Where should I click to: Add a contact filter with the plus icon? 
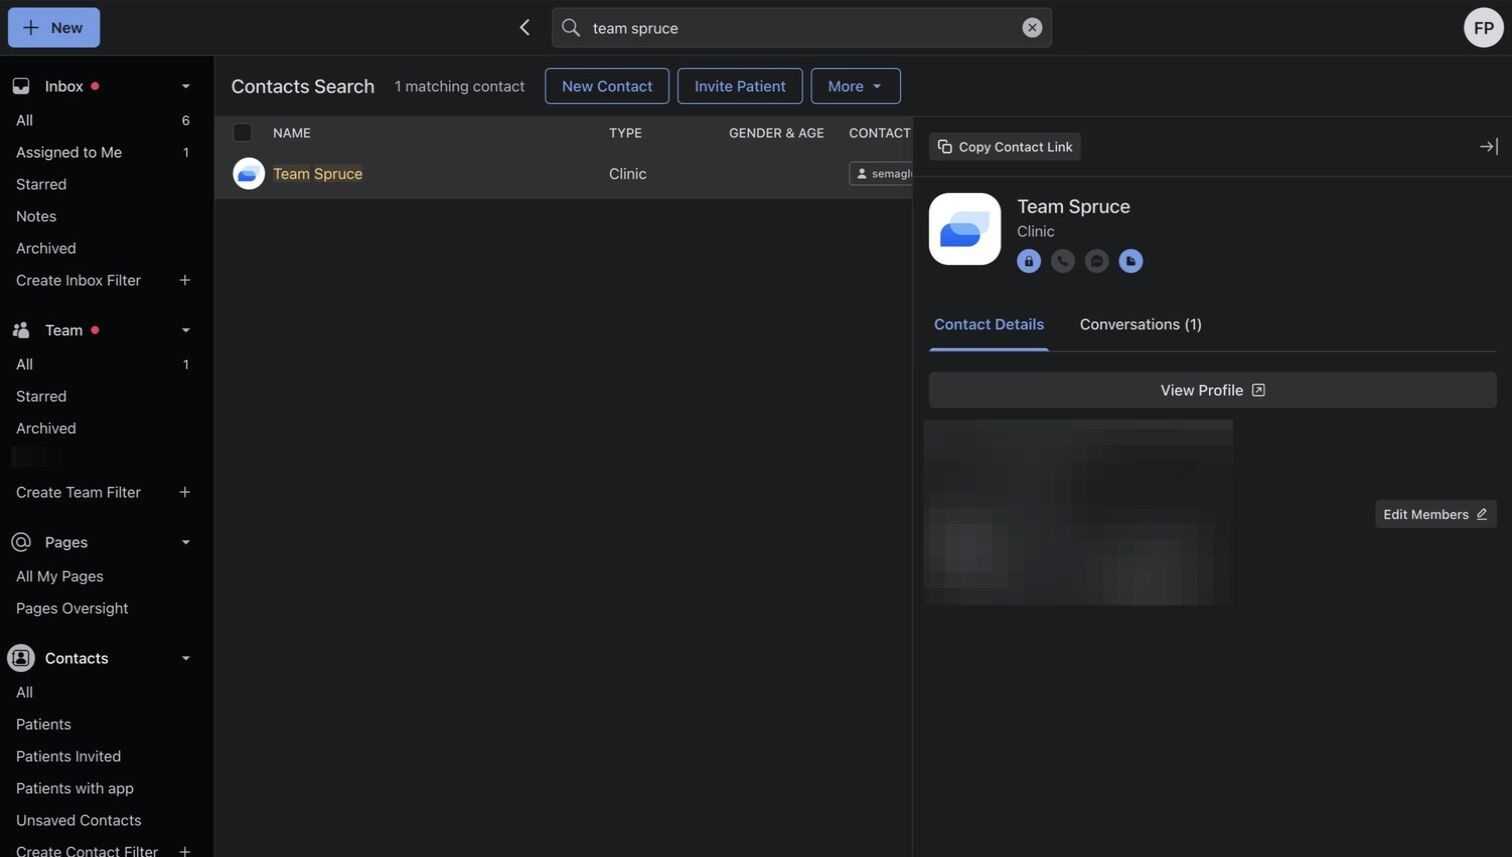(185, 851)
